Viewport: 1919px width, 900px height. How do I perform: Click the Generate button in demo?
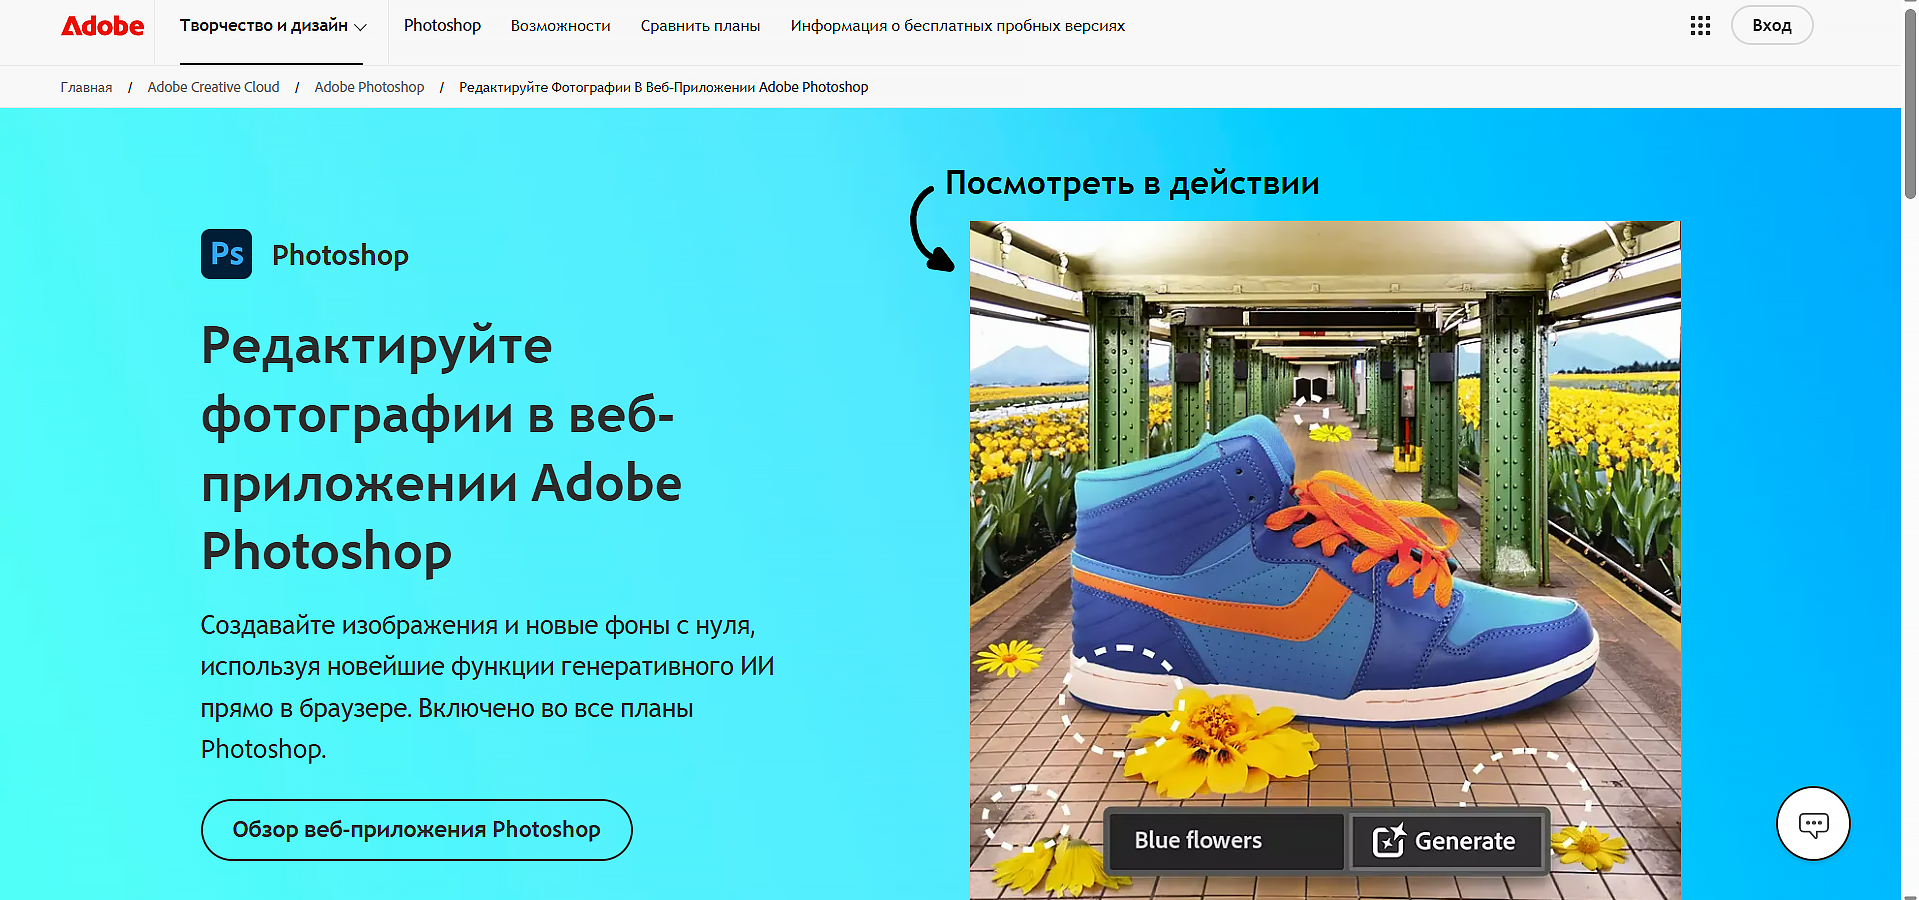[1445, 841]
